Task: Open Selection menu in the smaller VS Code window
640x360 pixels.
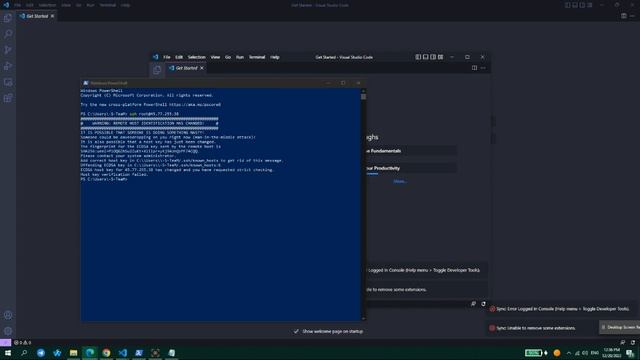Action: tap(196, 57)
